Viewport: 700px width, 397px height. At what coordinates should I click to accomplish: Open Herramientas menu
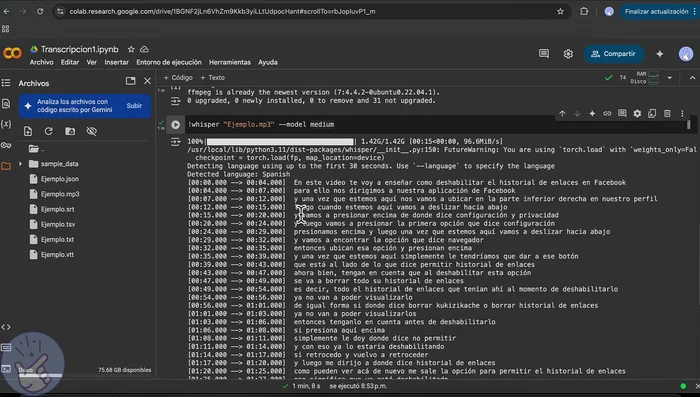[229, 63]
